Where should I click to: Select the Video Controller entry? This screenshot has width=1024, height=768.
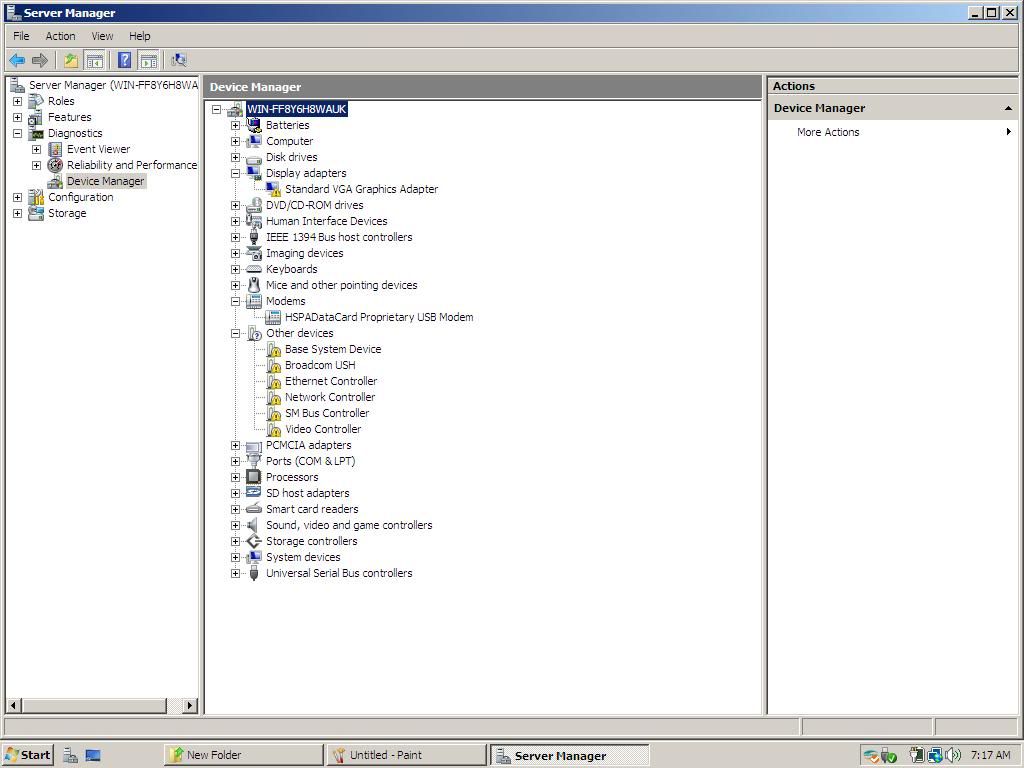(x=323, y=429)
